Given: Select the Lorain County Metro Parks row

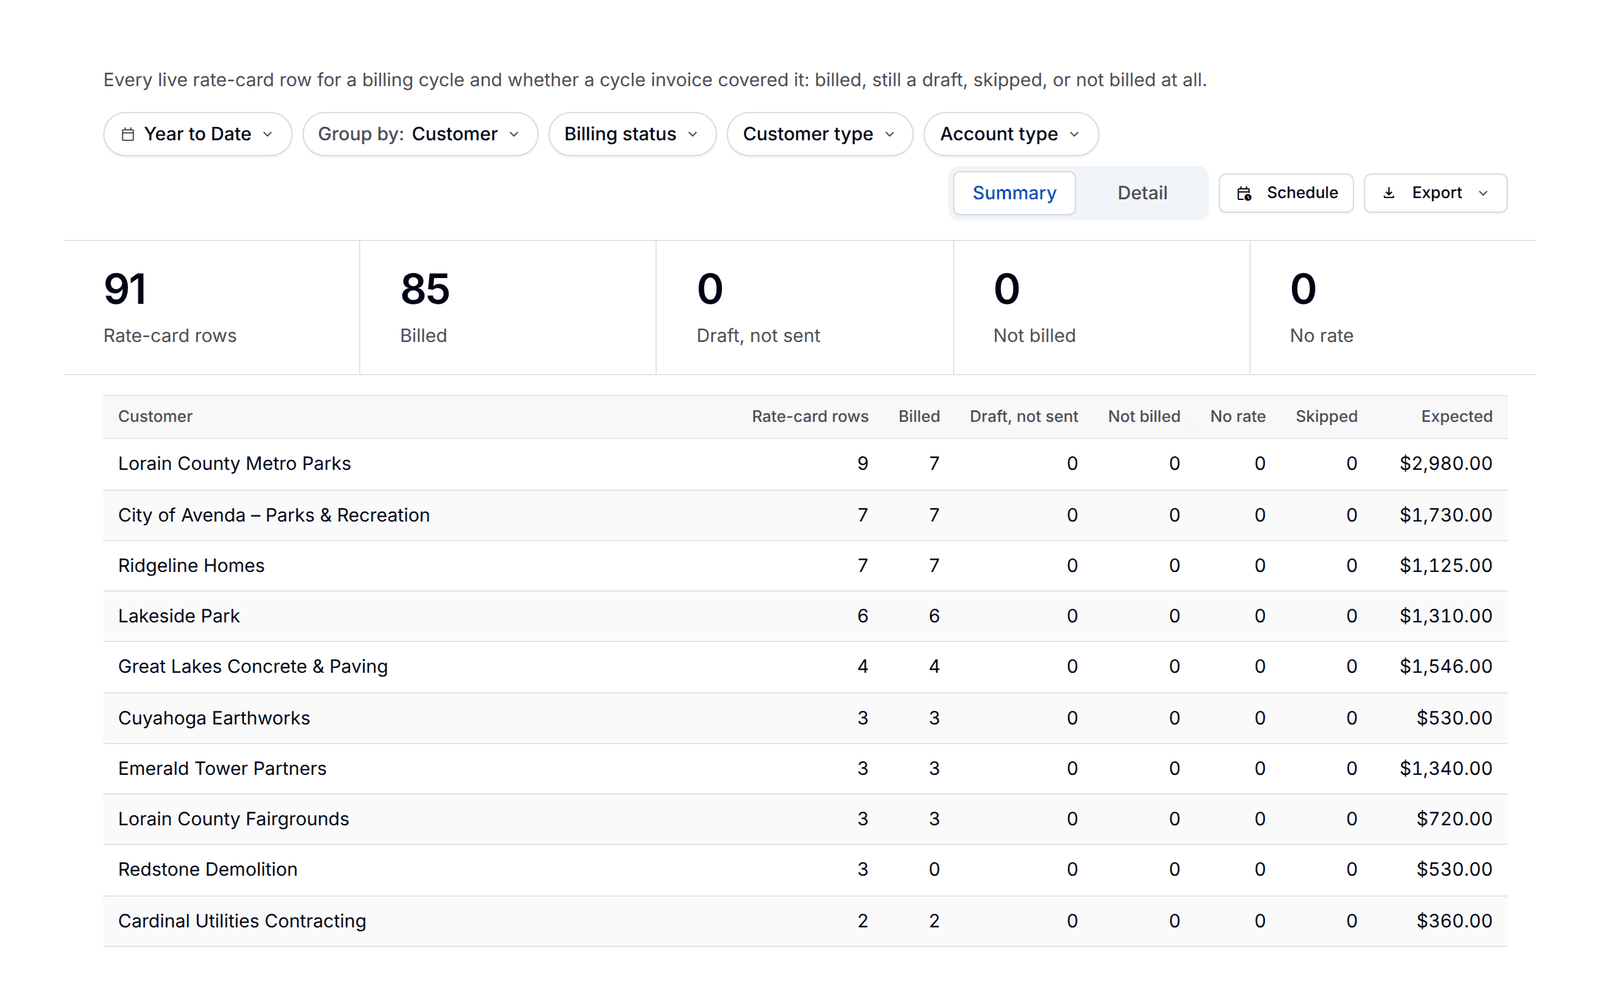Looking at the screenshot, I should [x=805, y=464].
